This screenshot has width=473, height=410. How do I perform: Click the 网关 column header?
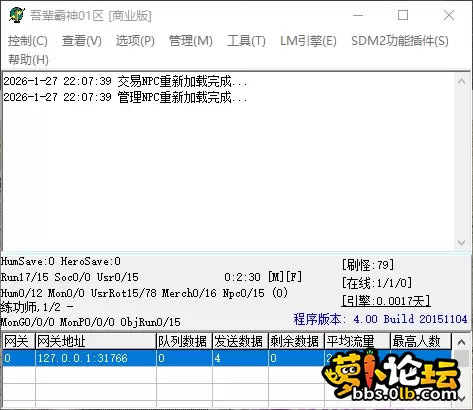point(19,341)
